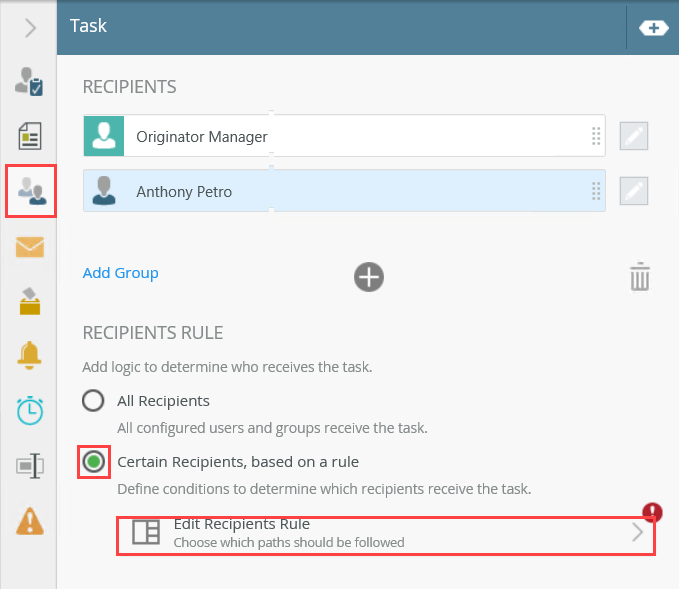Open the Form tab icon
This screenshot has width=679, height=589.
[x=30, y=136]
